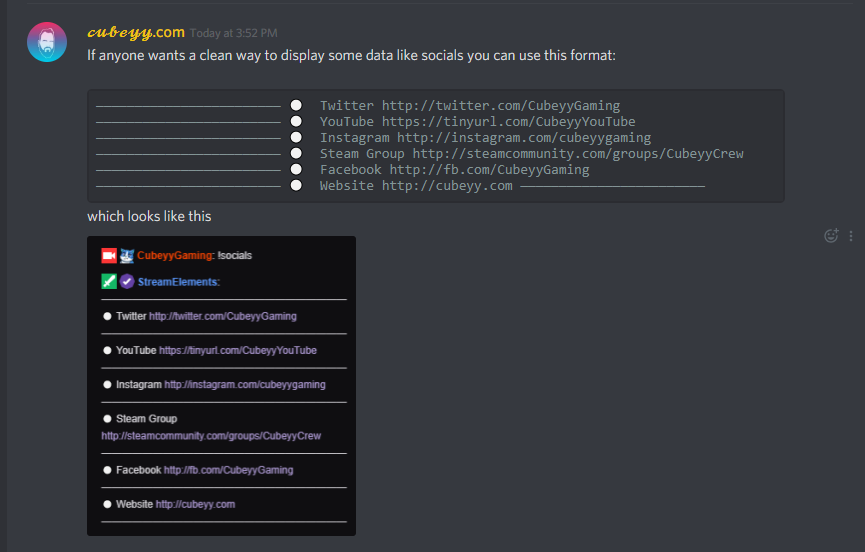Click the purple verified checkmark badge
This screenshot has height=552, width=865.
tap(127, 282)
